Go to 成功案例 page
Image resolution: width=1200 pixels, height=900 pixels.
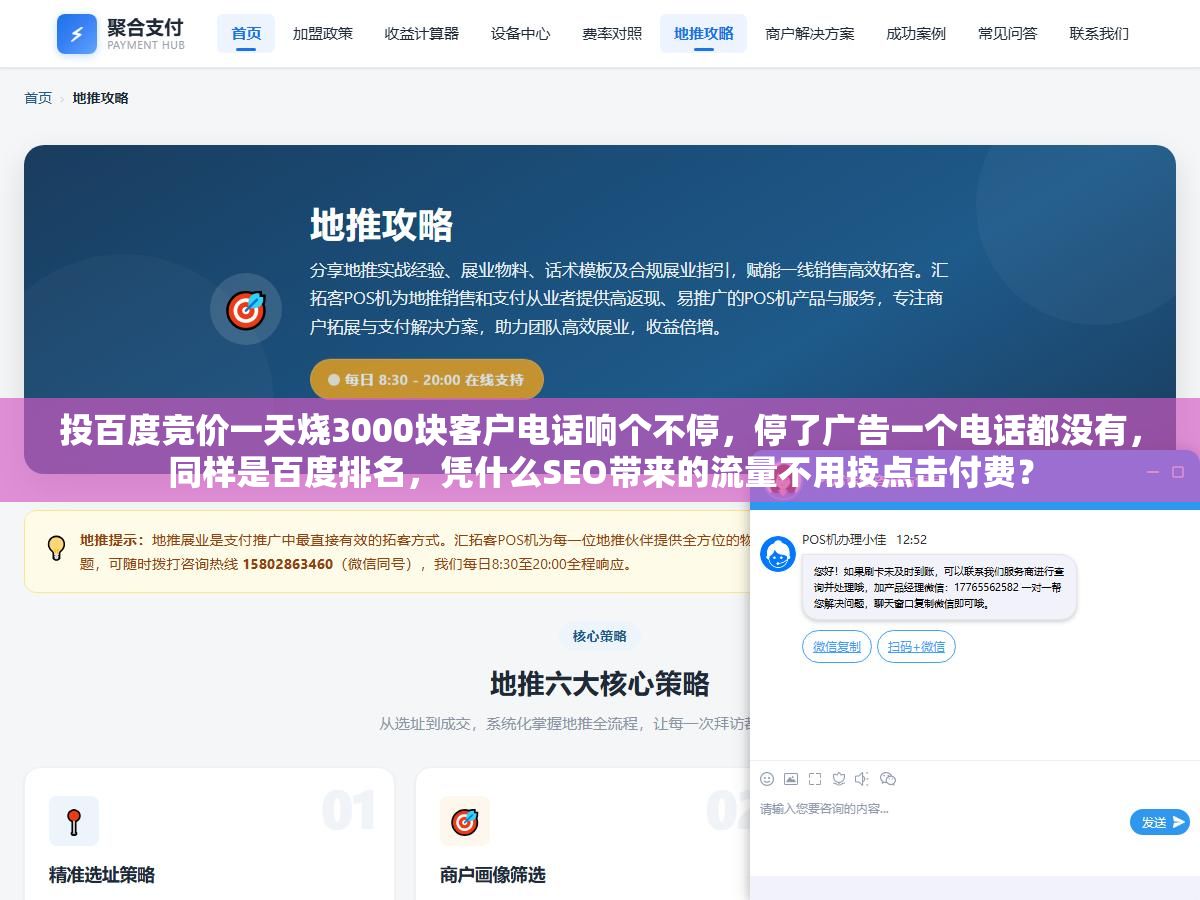916,34
